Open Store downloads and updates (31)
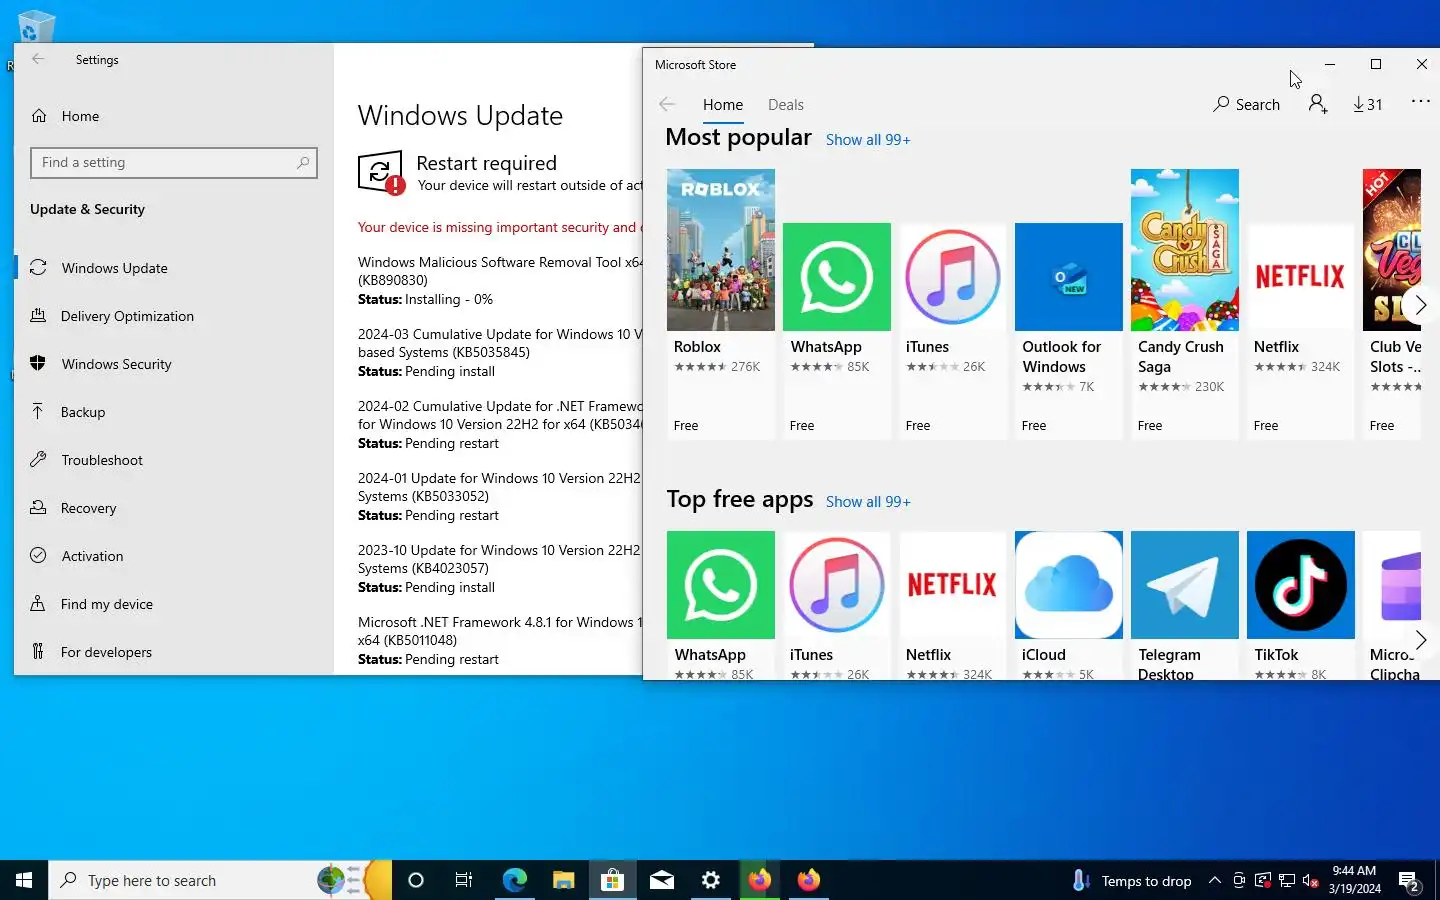Screen dimensions: 1440x900 click(1367, 104)
